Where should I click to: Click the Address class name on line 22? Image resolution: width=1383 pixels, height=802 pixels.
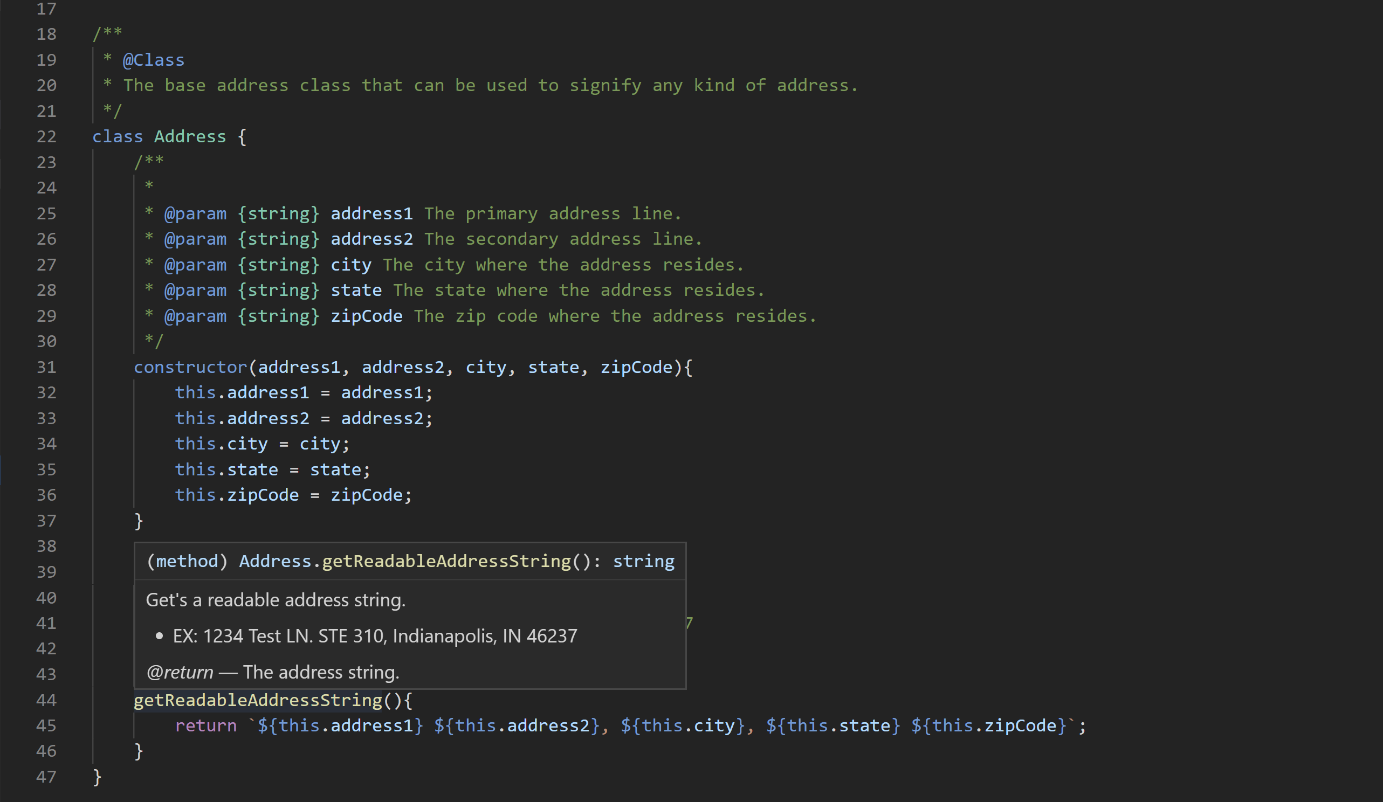coord(190,136)
